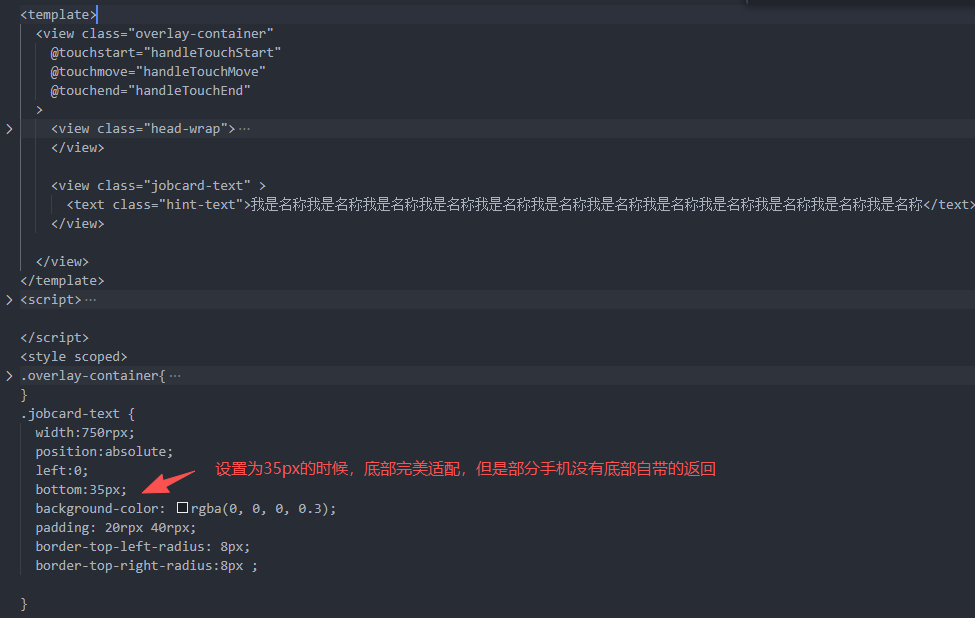This screenshot has width=975, height=618.
Task: Click the style scoped tag line
Action: pyautogui.click(x=73, y=357)
